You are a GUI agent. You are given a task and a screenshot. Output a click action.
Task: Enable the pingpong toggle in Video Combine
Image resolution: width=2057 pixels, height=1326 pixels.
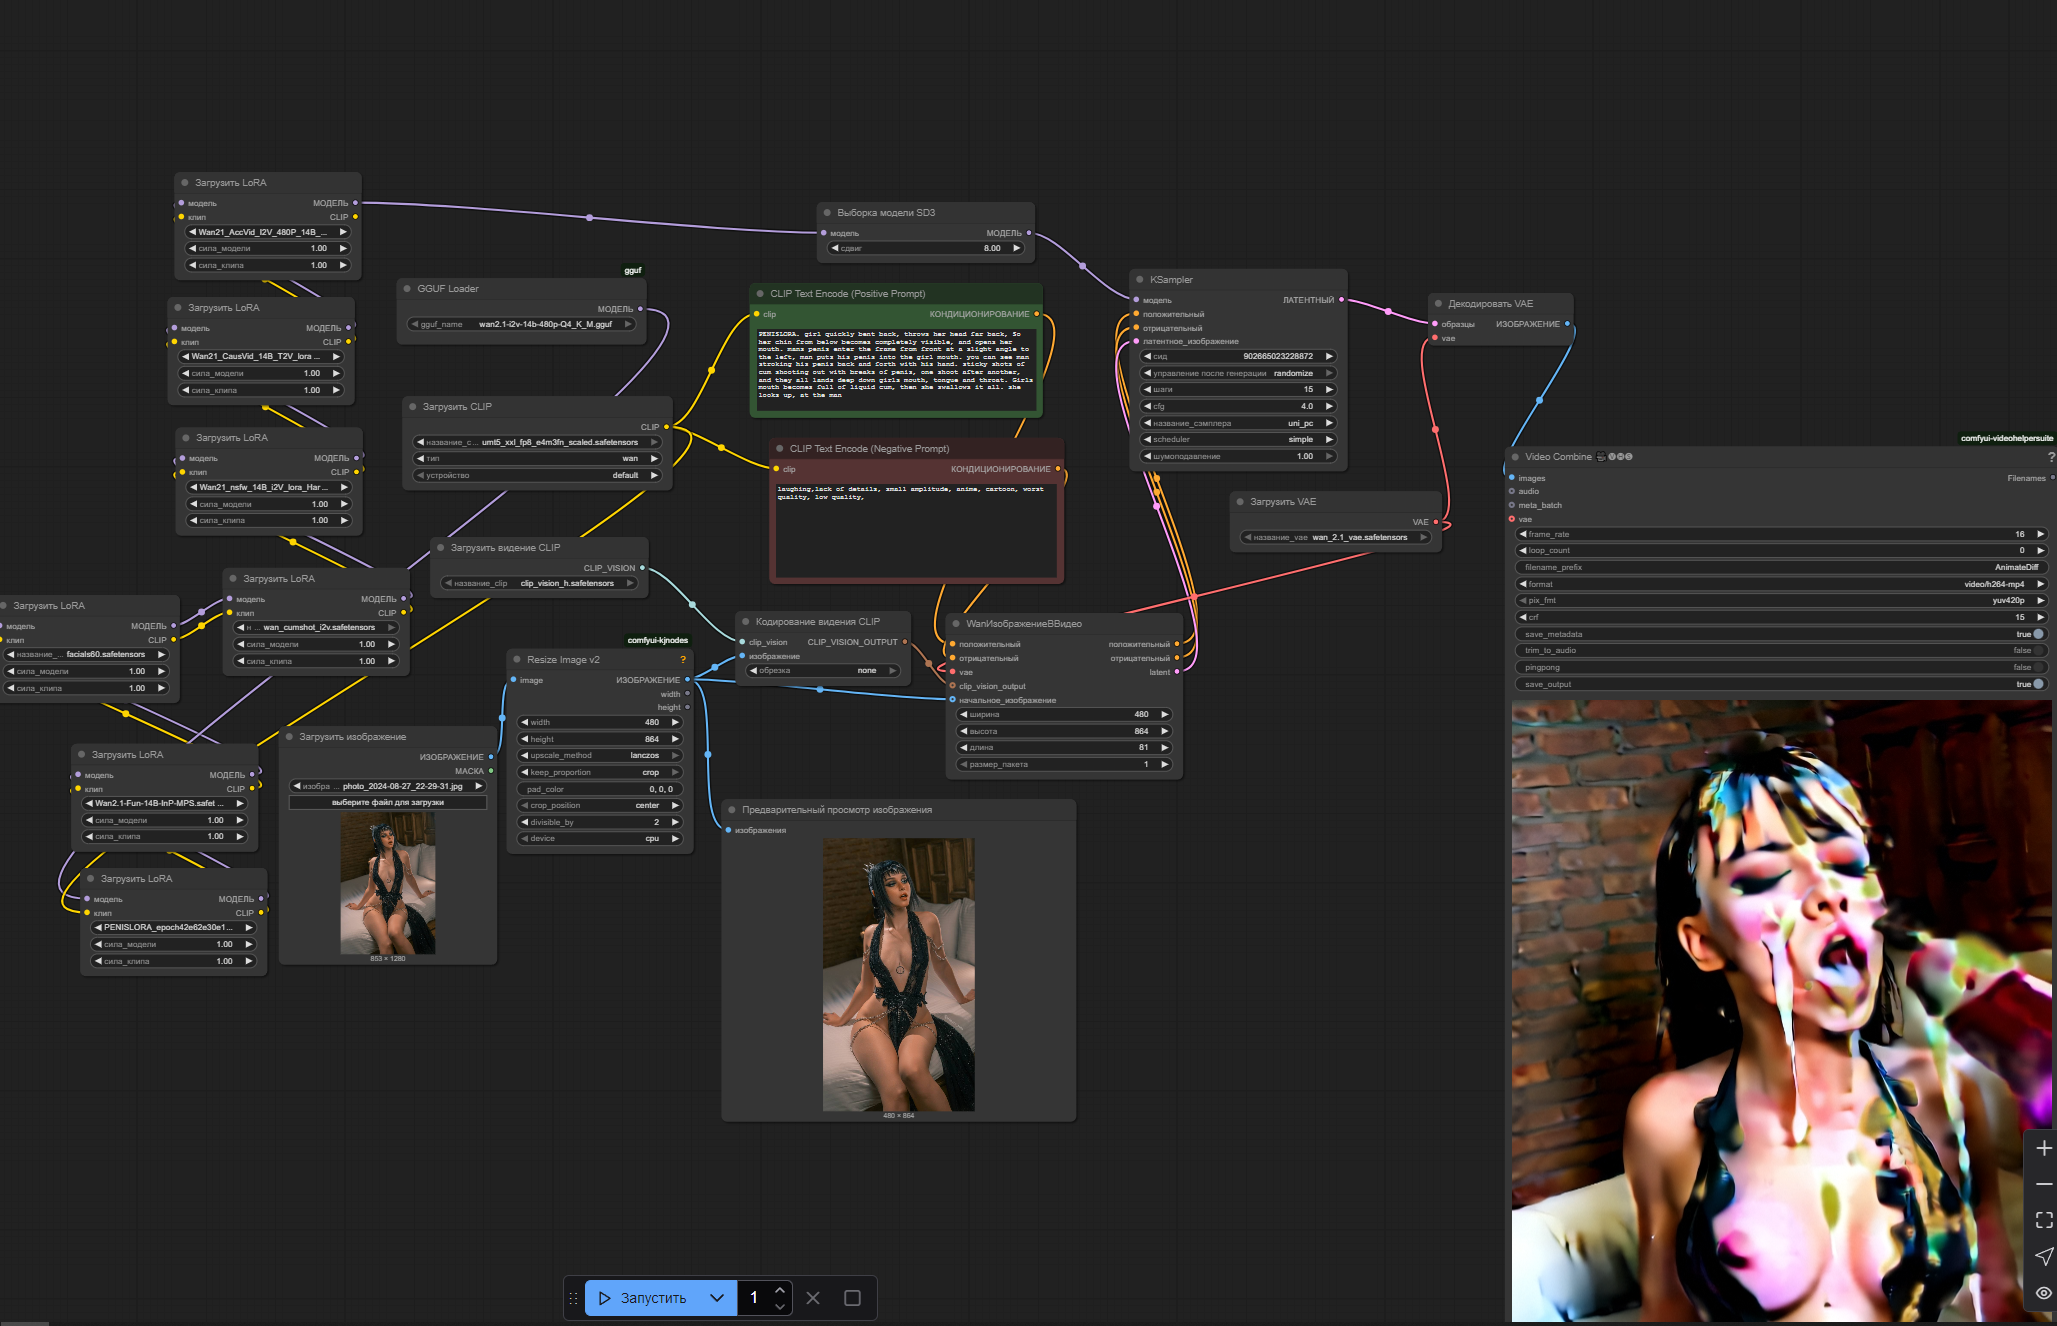pos(2038,667)
